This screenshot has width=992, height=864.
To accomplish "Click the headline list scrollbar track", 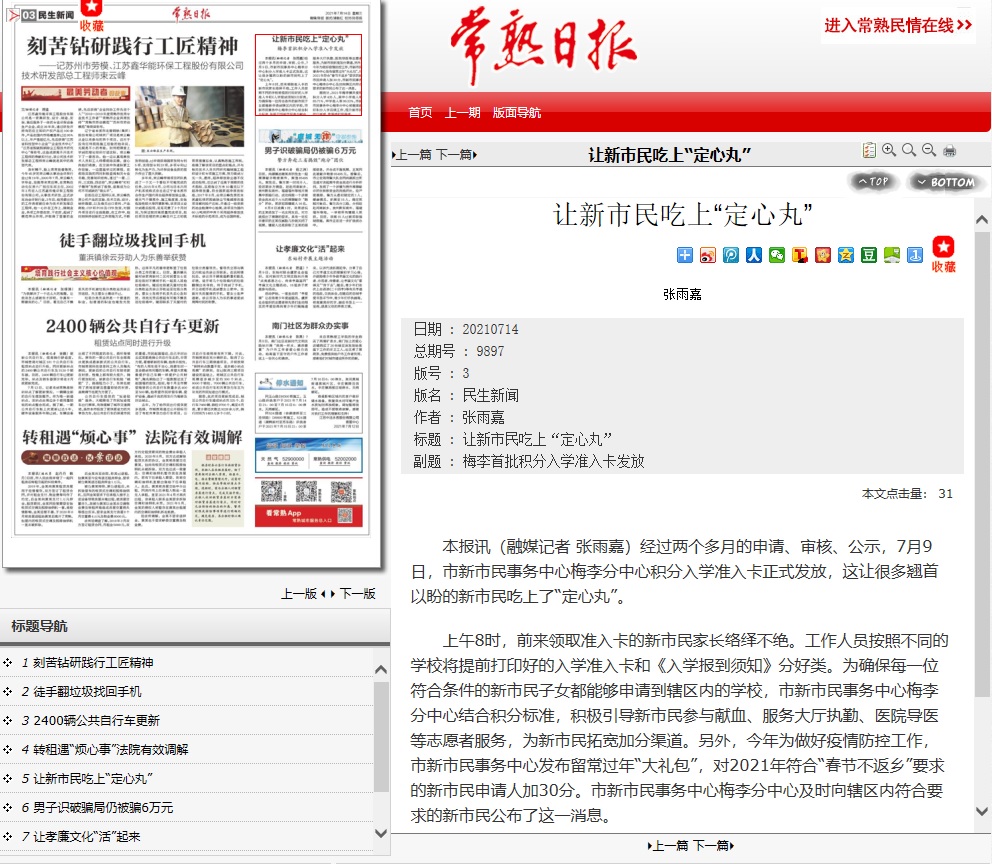I will 381,751.
